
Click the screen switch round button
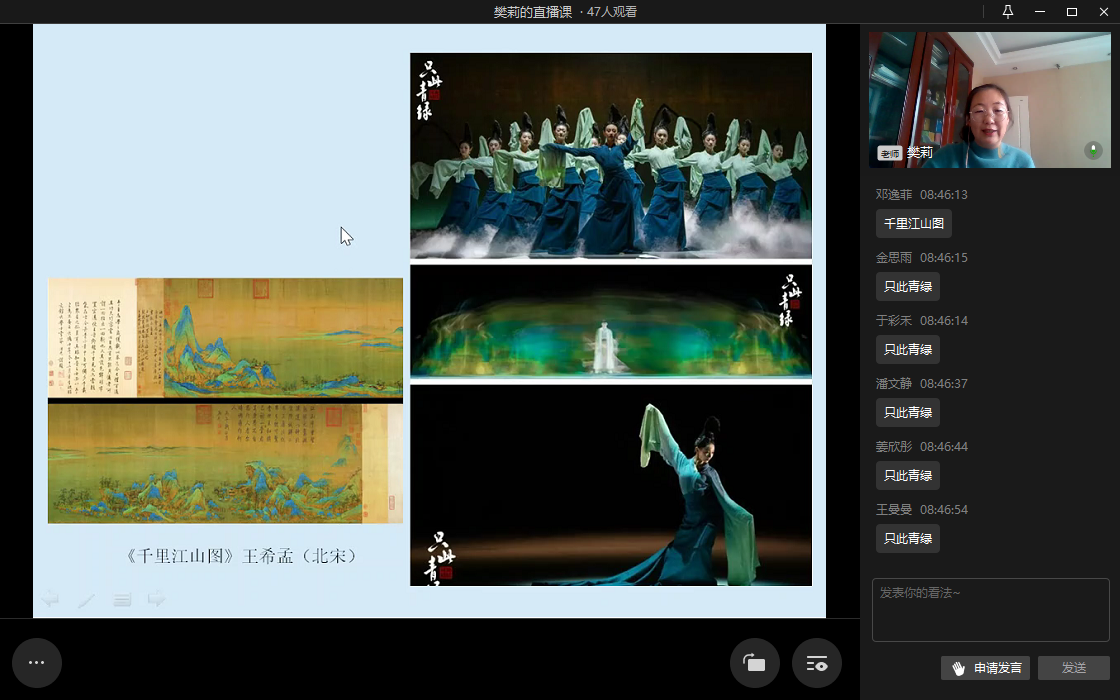(x=754, y=663)
